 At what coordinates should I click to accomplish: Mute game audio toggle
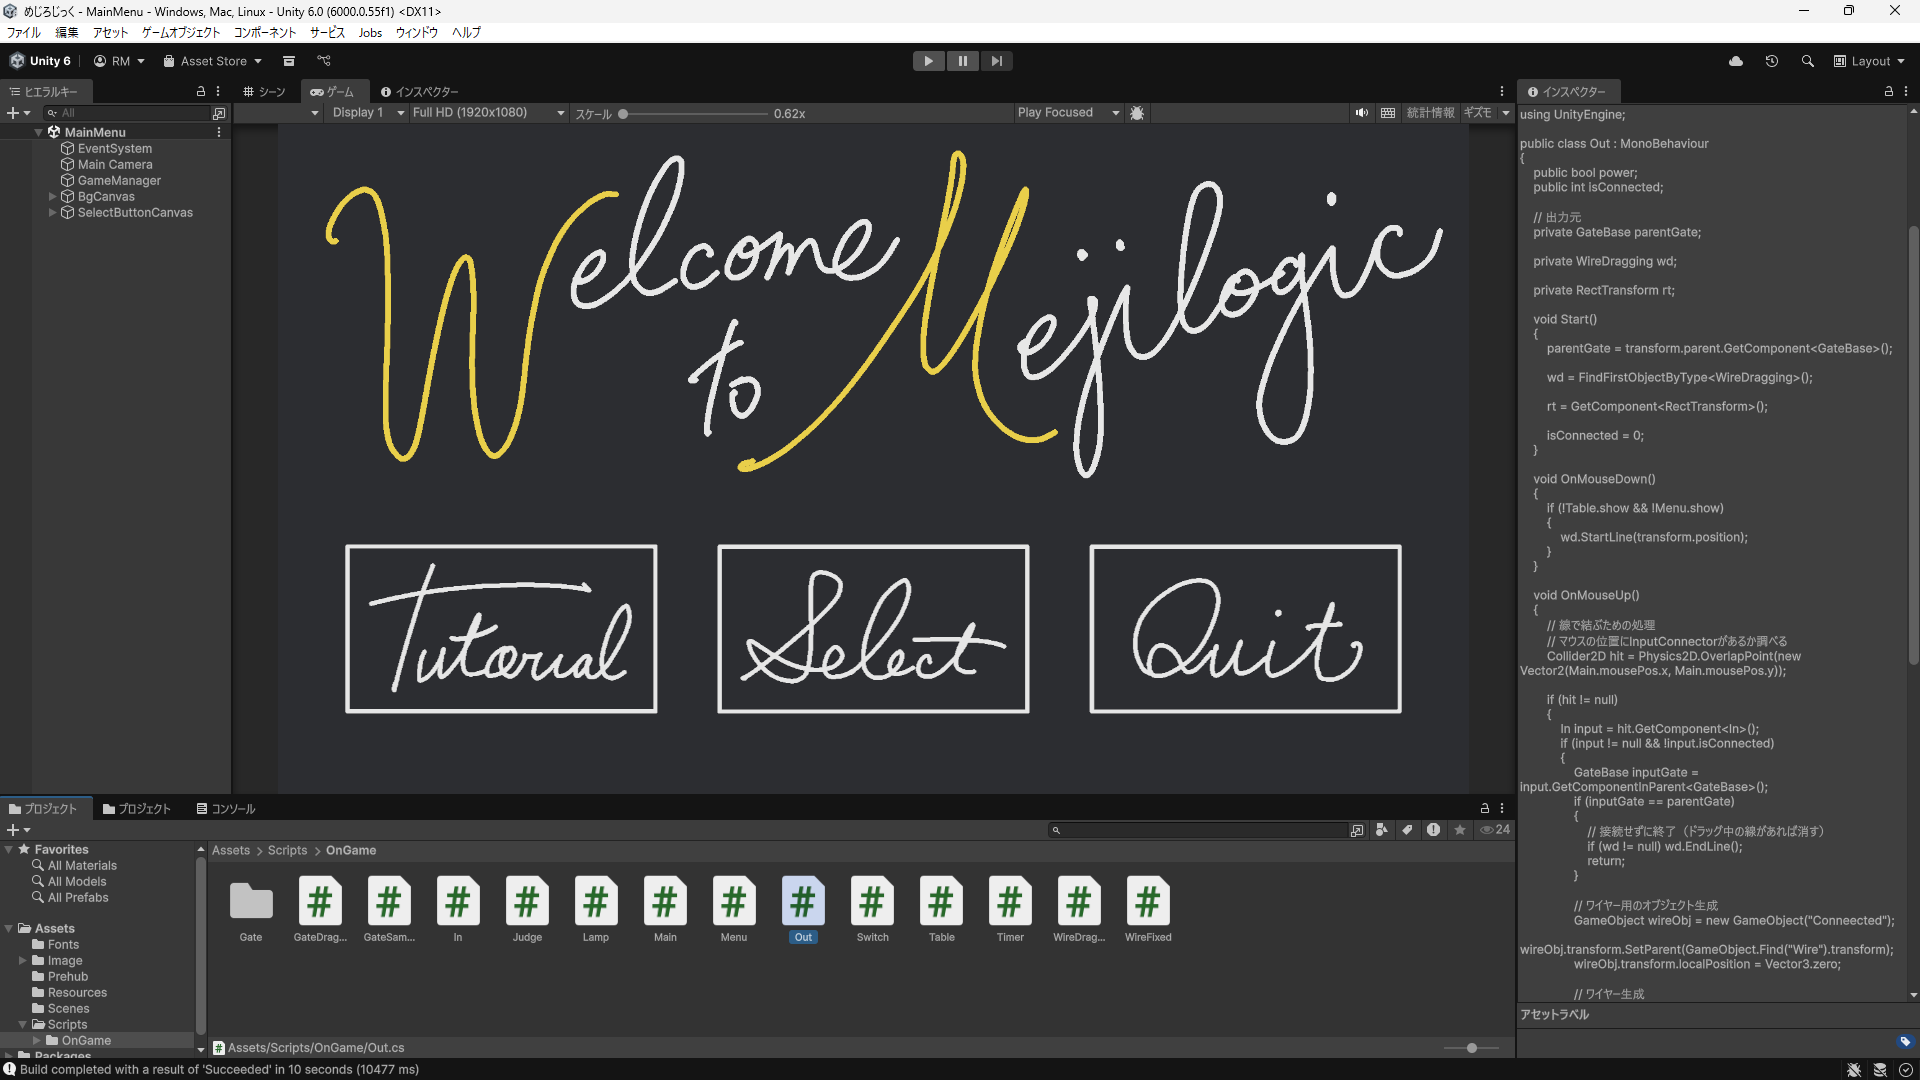pos(1361,113)
